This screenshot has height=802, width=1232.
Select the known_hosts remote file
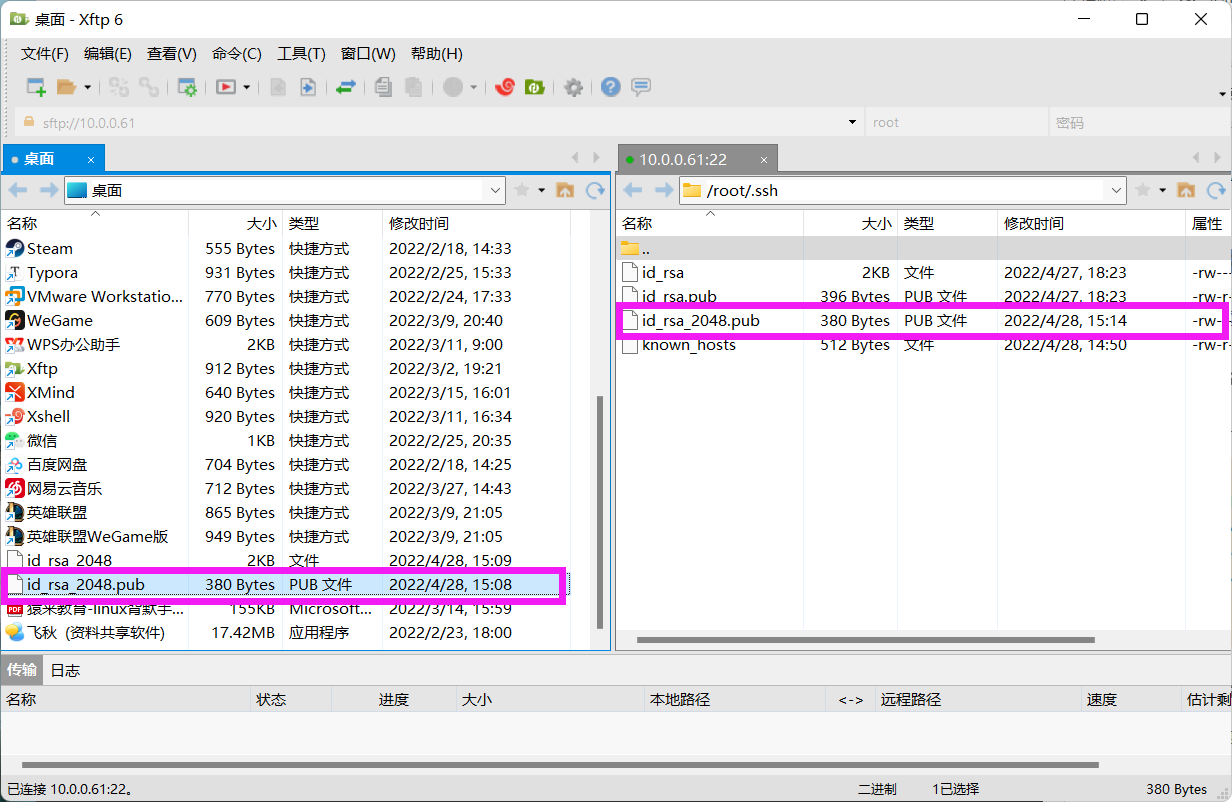922,345
